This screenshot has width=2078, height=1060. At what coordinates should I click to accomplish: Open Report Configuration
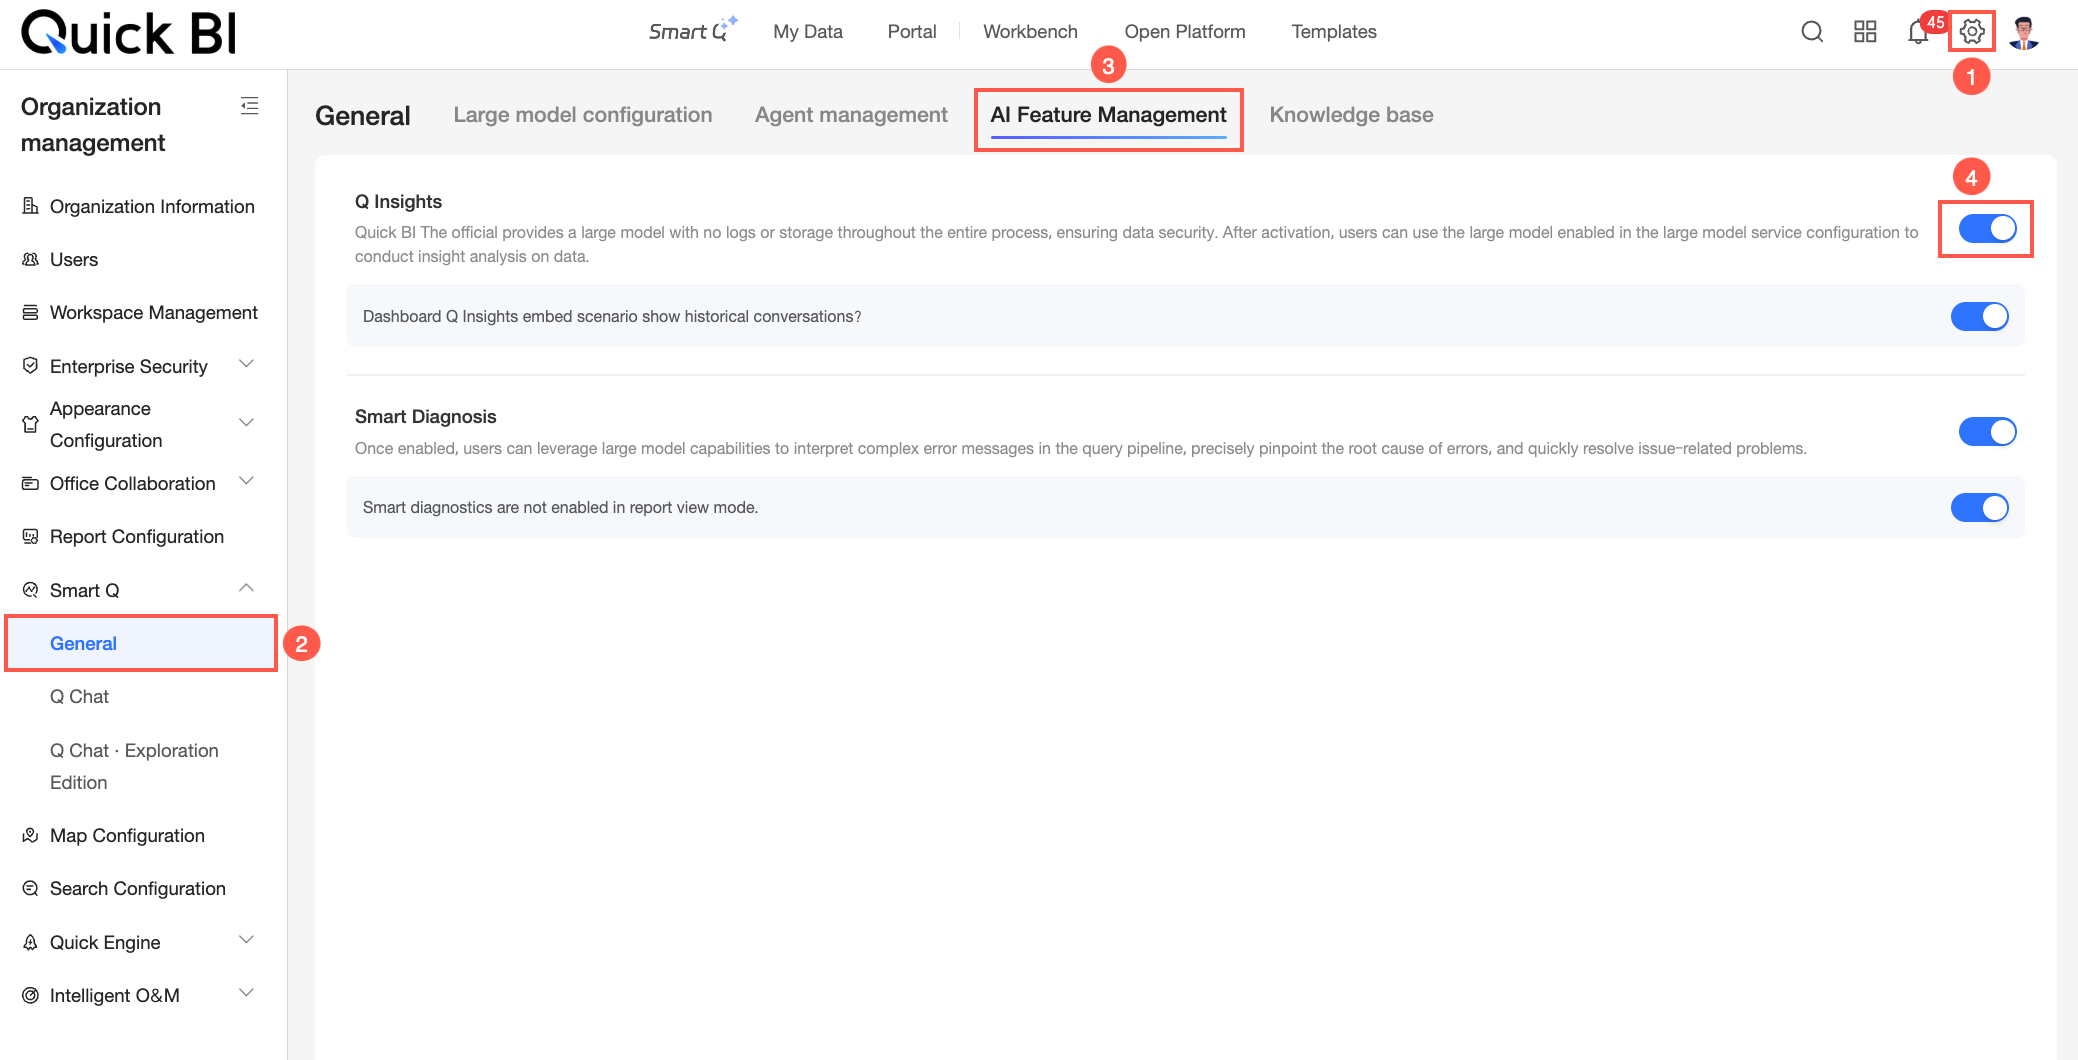coord(139,536)
